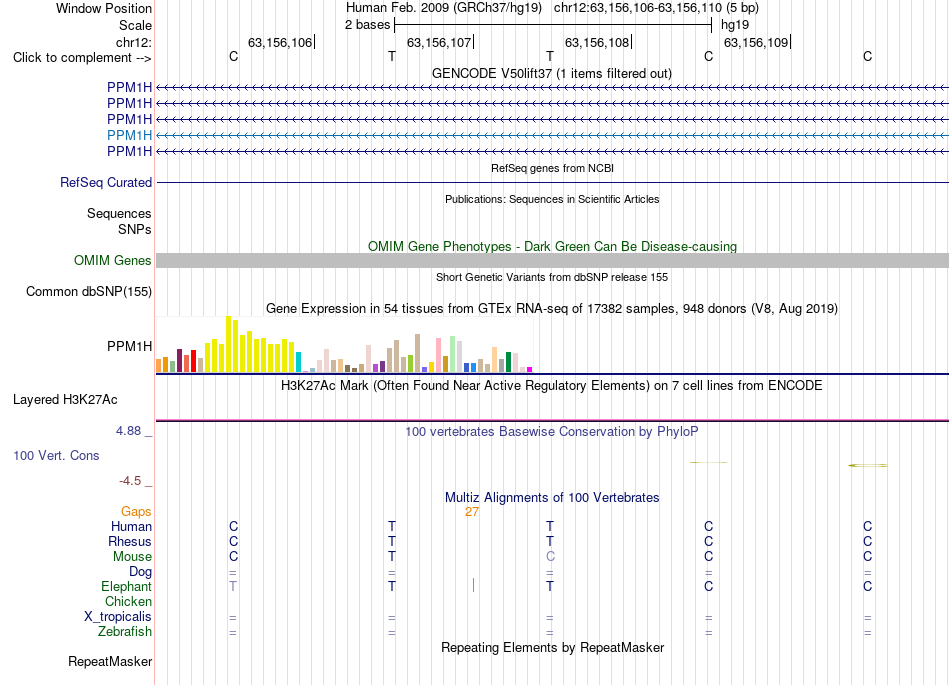Open the H3K27Ac Mark track title
Image resolution: width=950 pixels, height=685 pixels.
pyautogui.click(x=552, y=386)
